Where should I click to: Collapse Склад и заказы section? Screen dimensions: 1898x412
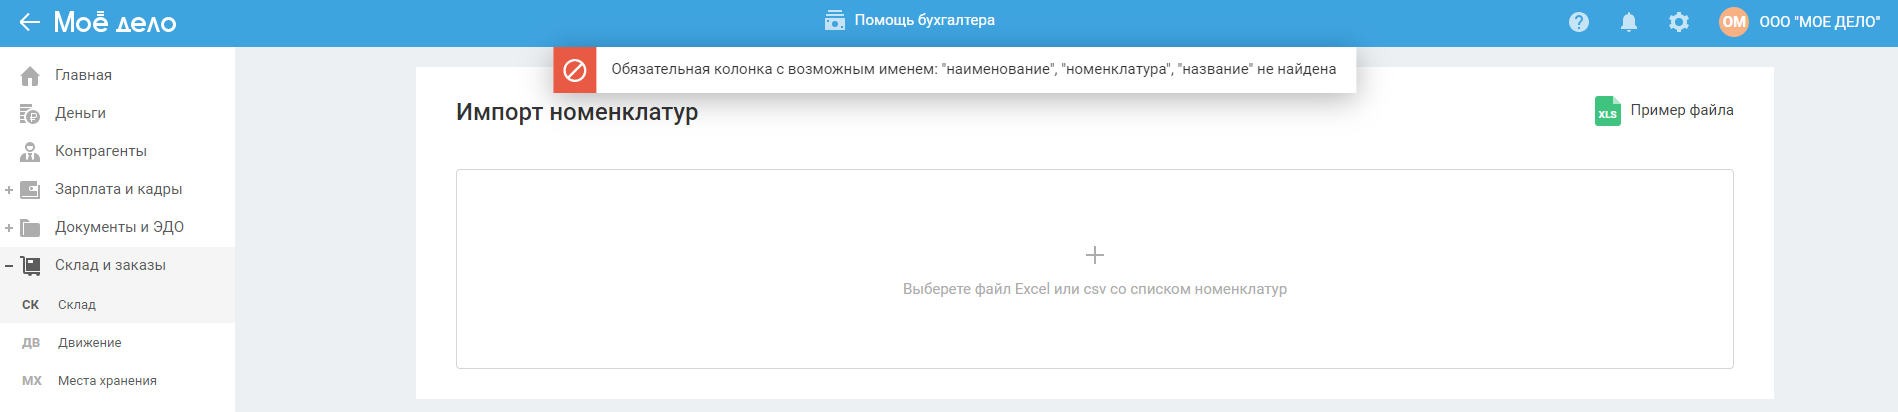tap(9, 266)
